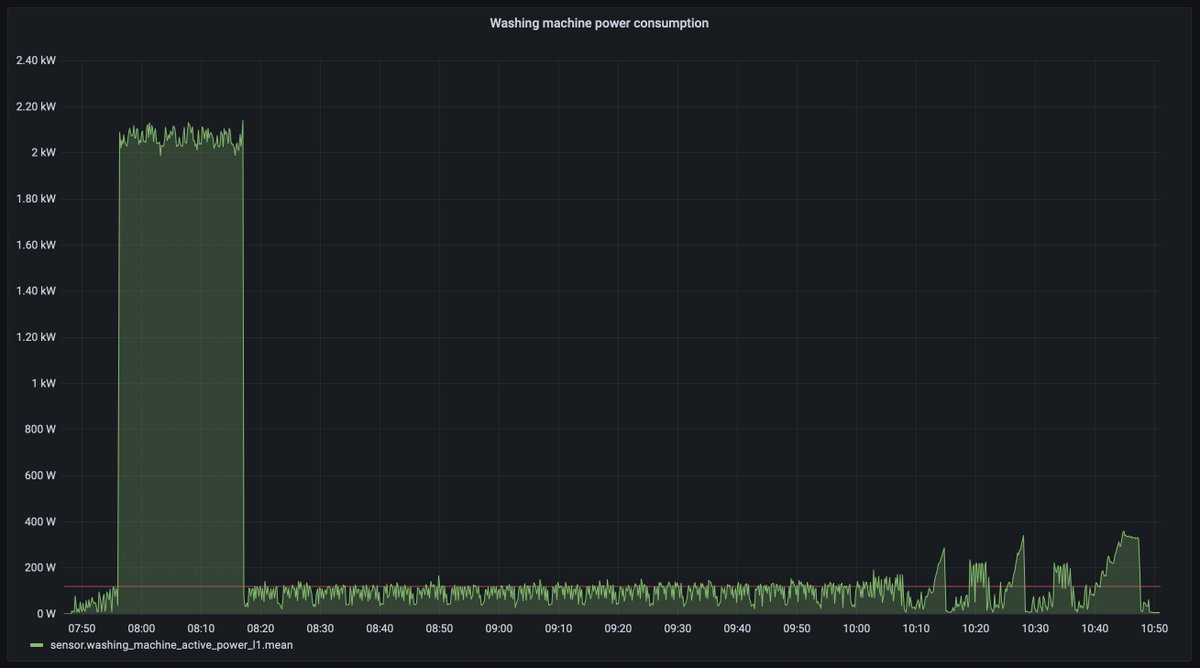Click the 10:50 time axis label
This screenshot has width=1200, height=668.
pos(1154,628)
